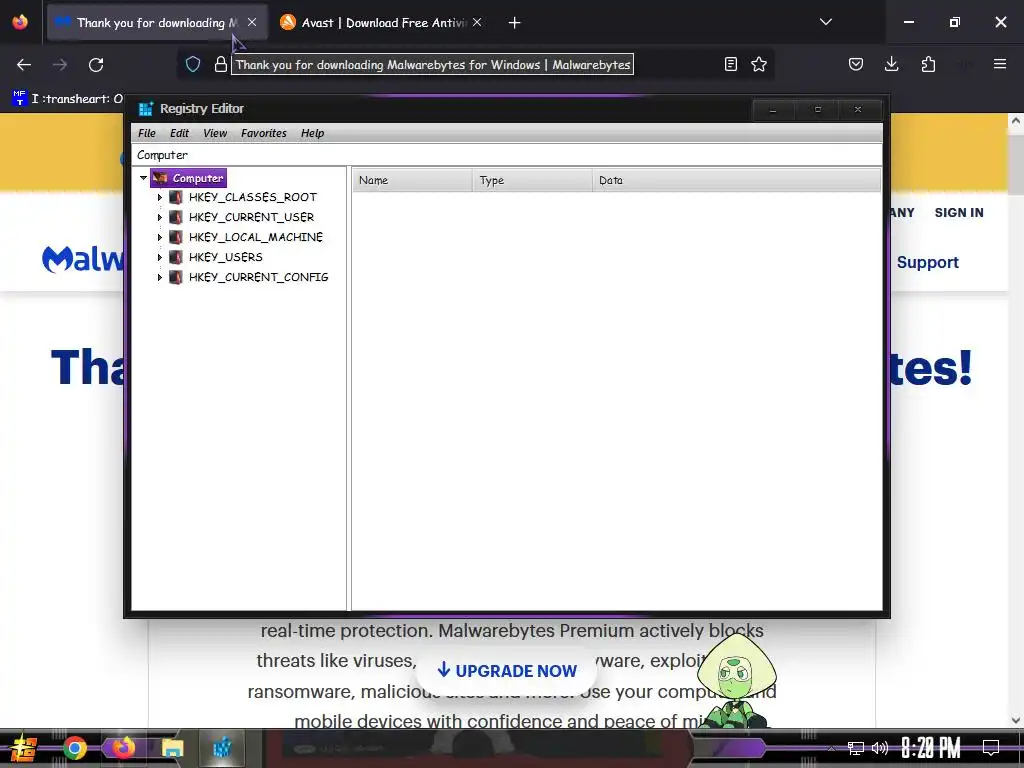The image size is (1024, 768).
Task: Open Chrome from the taskbar
Action: pyautogui.click(x=74, y=748)
